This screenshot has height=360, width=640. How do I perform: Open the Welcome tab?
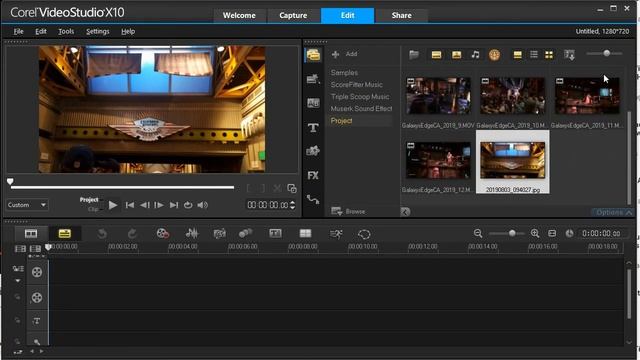[239, 16]
